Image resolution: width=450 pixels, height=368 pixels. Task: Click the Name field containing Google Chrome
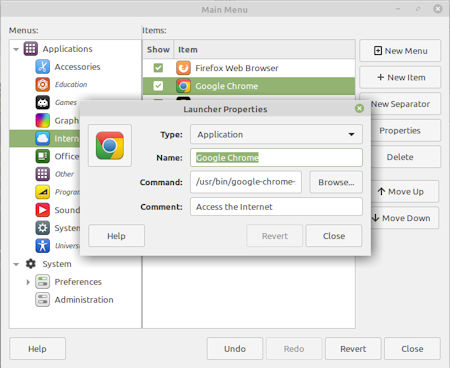[x=276, y=158]
